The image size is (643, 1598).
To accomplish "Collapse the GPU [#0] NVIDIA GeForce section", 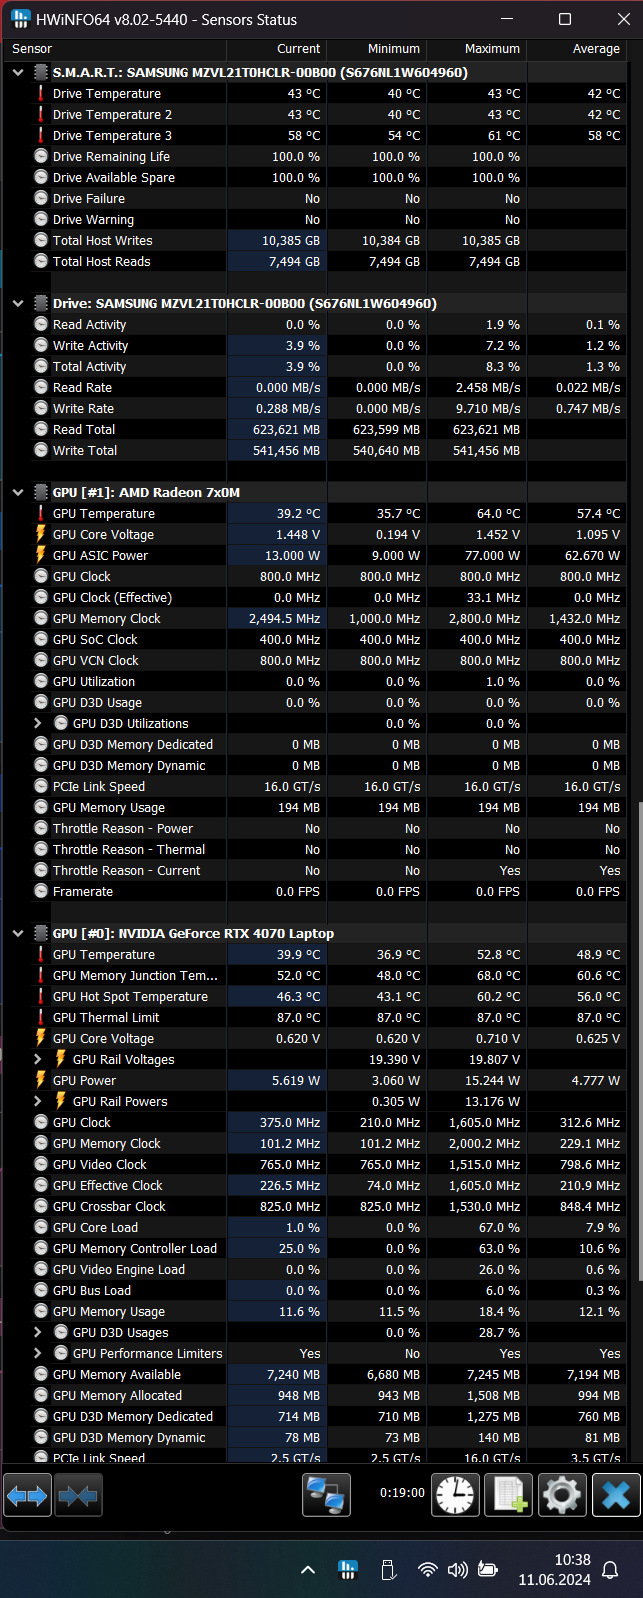I will (18, 934).
